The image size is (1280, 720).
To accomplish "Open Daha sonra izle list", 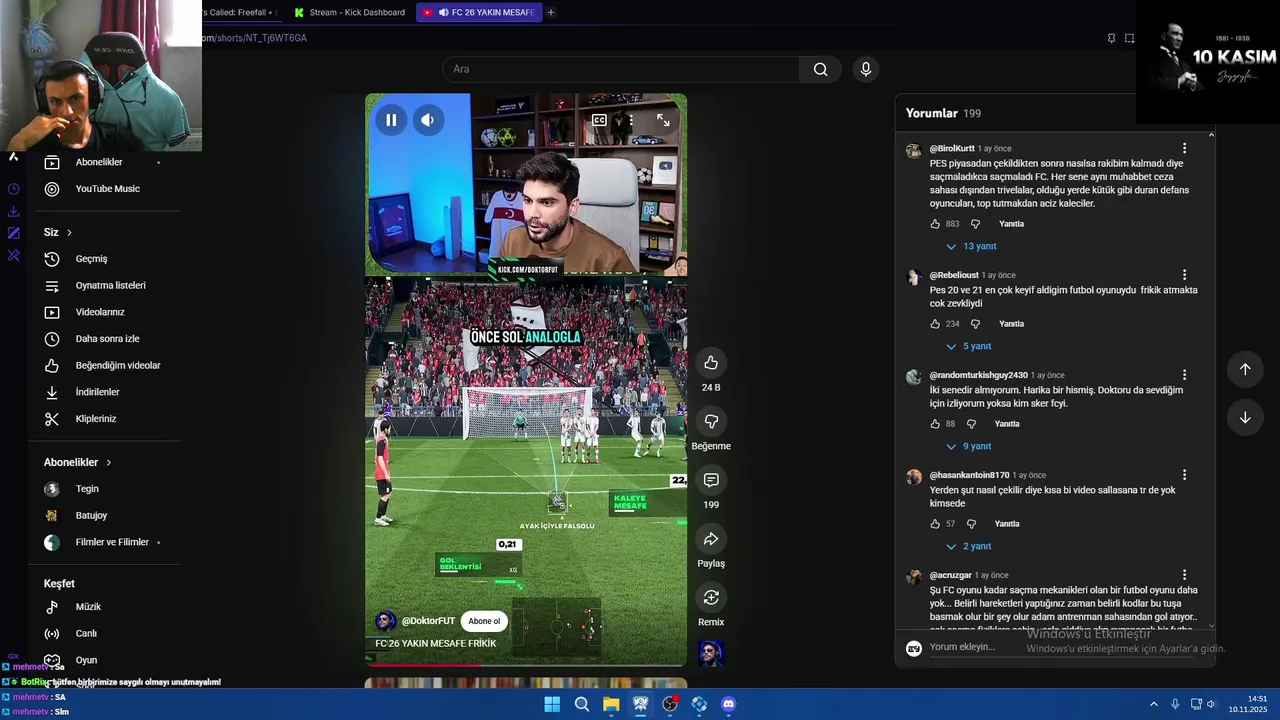I will (105, 339).
